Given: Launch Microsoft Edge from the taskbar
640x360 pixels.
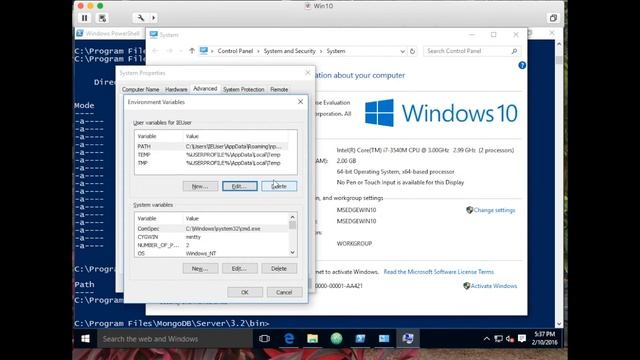Looking at the screenshot, I should [289, 339].
